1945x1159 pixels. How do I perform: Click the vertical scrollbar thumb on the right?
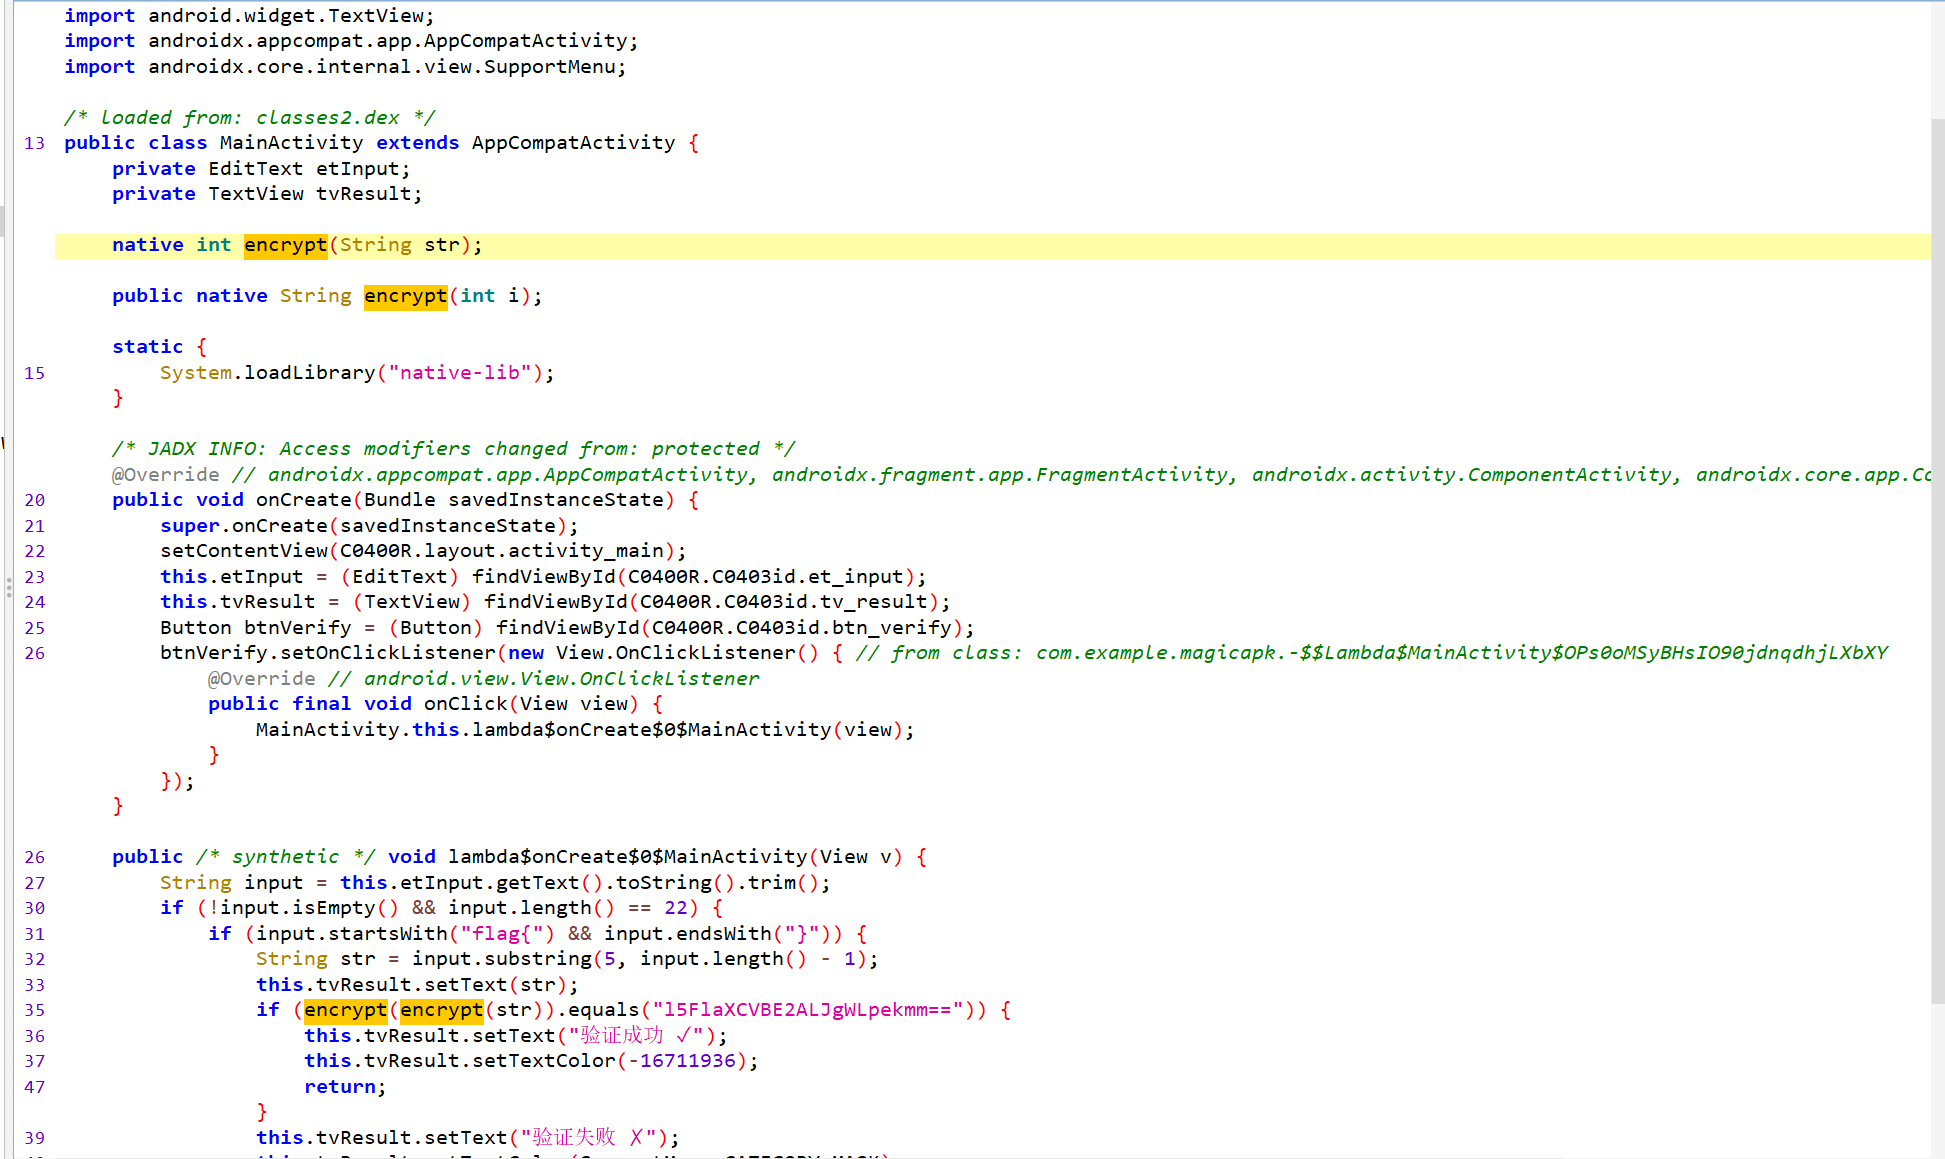pos(1937,561)
